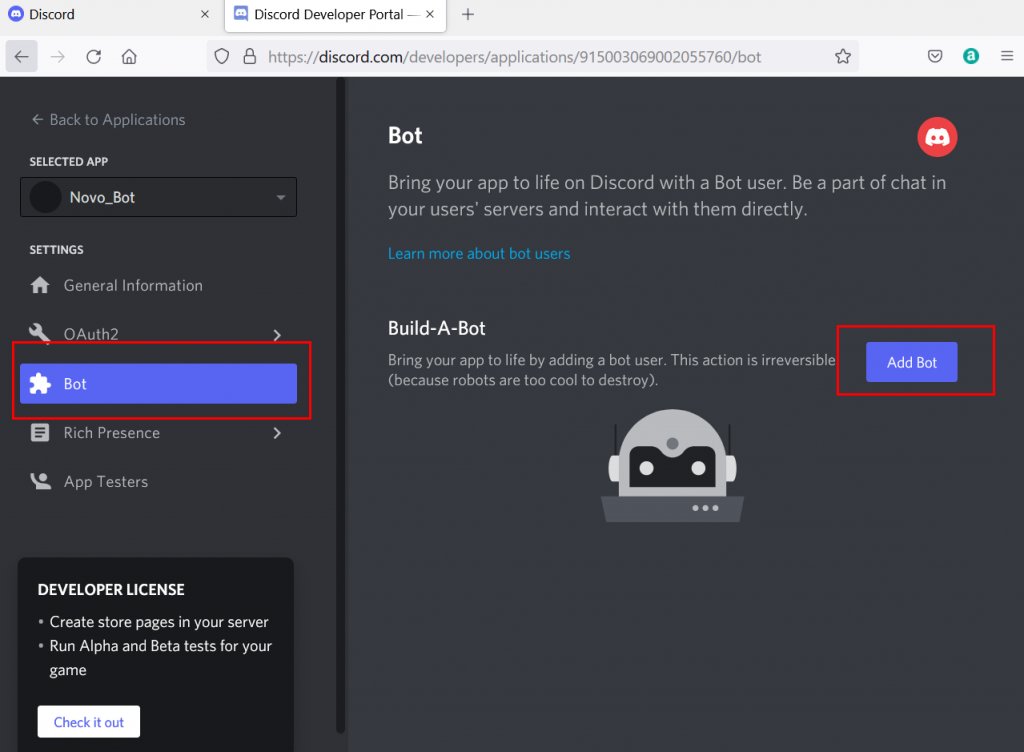The image size is (1024, 752).
Task: Reload the current page
Action: point(93,57)
